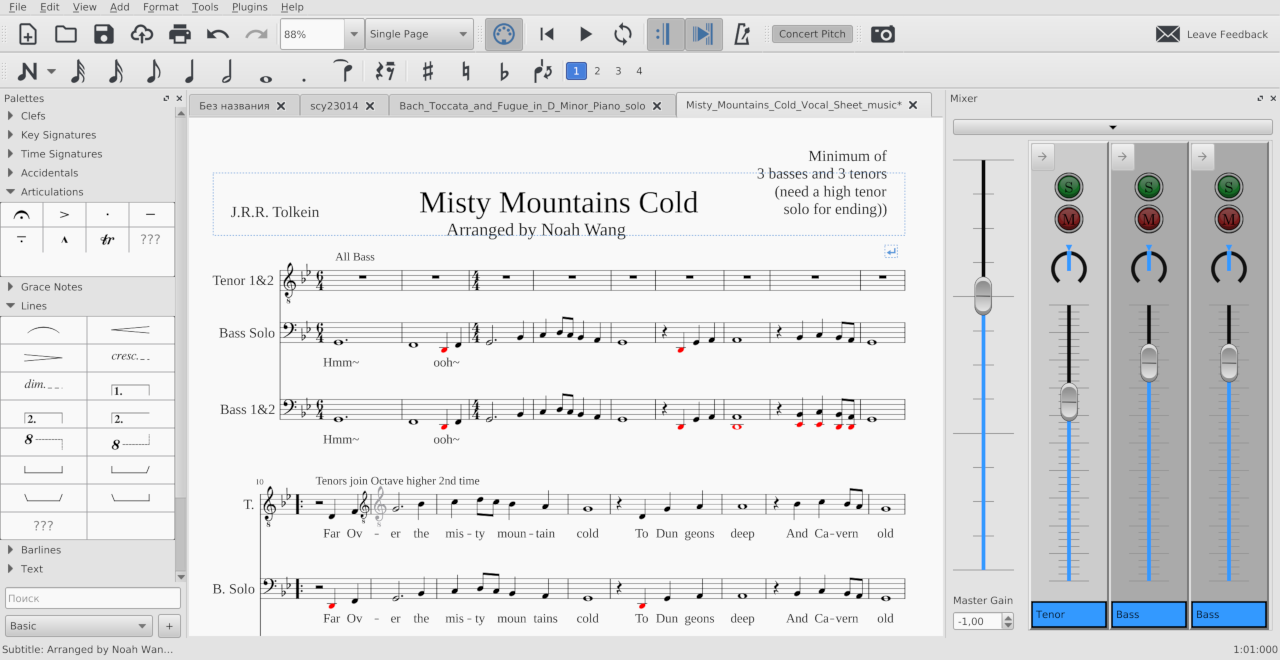Select the whole note duration

[265, 77]
